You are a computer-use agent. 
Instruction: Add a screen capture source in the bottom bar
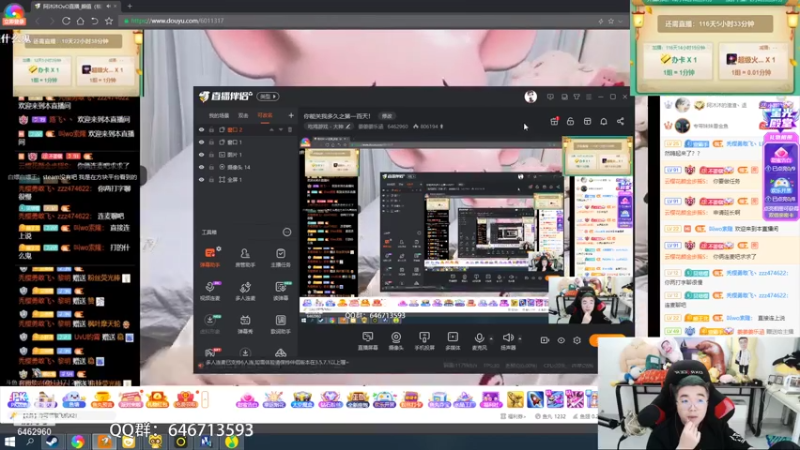click(367, 341)
